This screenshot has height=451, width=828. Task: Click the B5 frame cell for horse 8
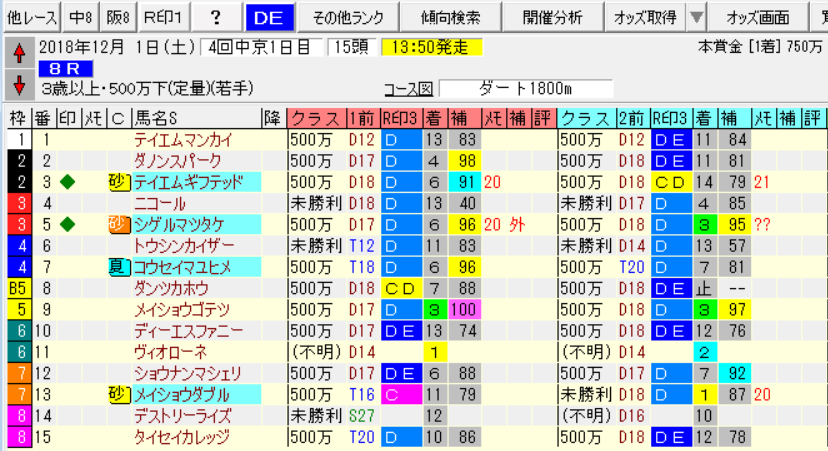coord(19,288)
